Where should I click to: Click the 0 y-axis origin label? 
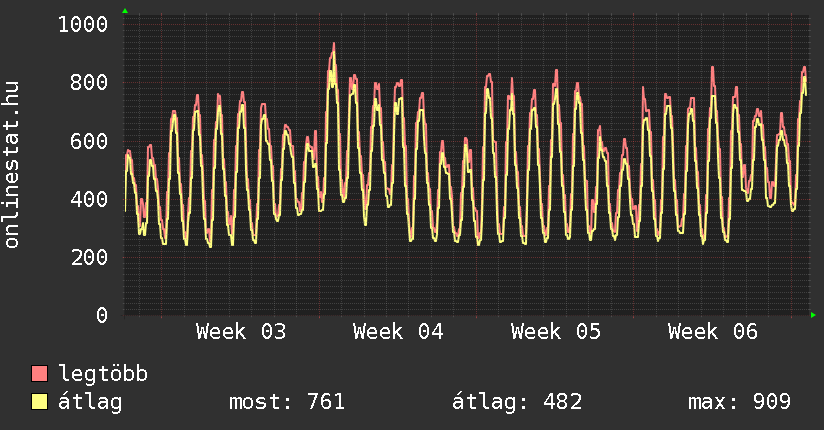[102, 315]
